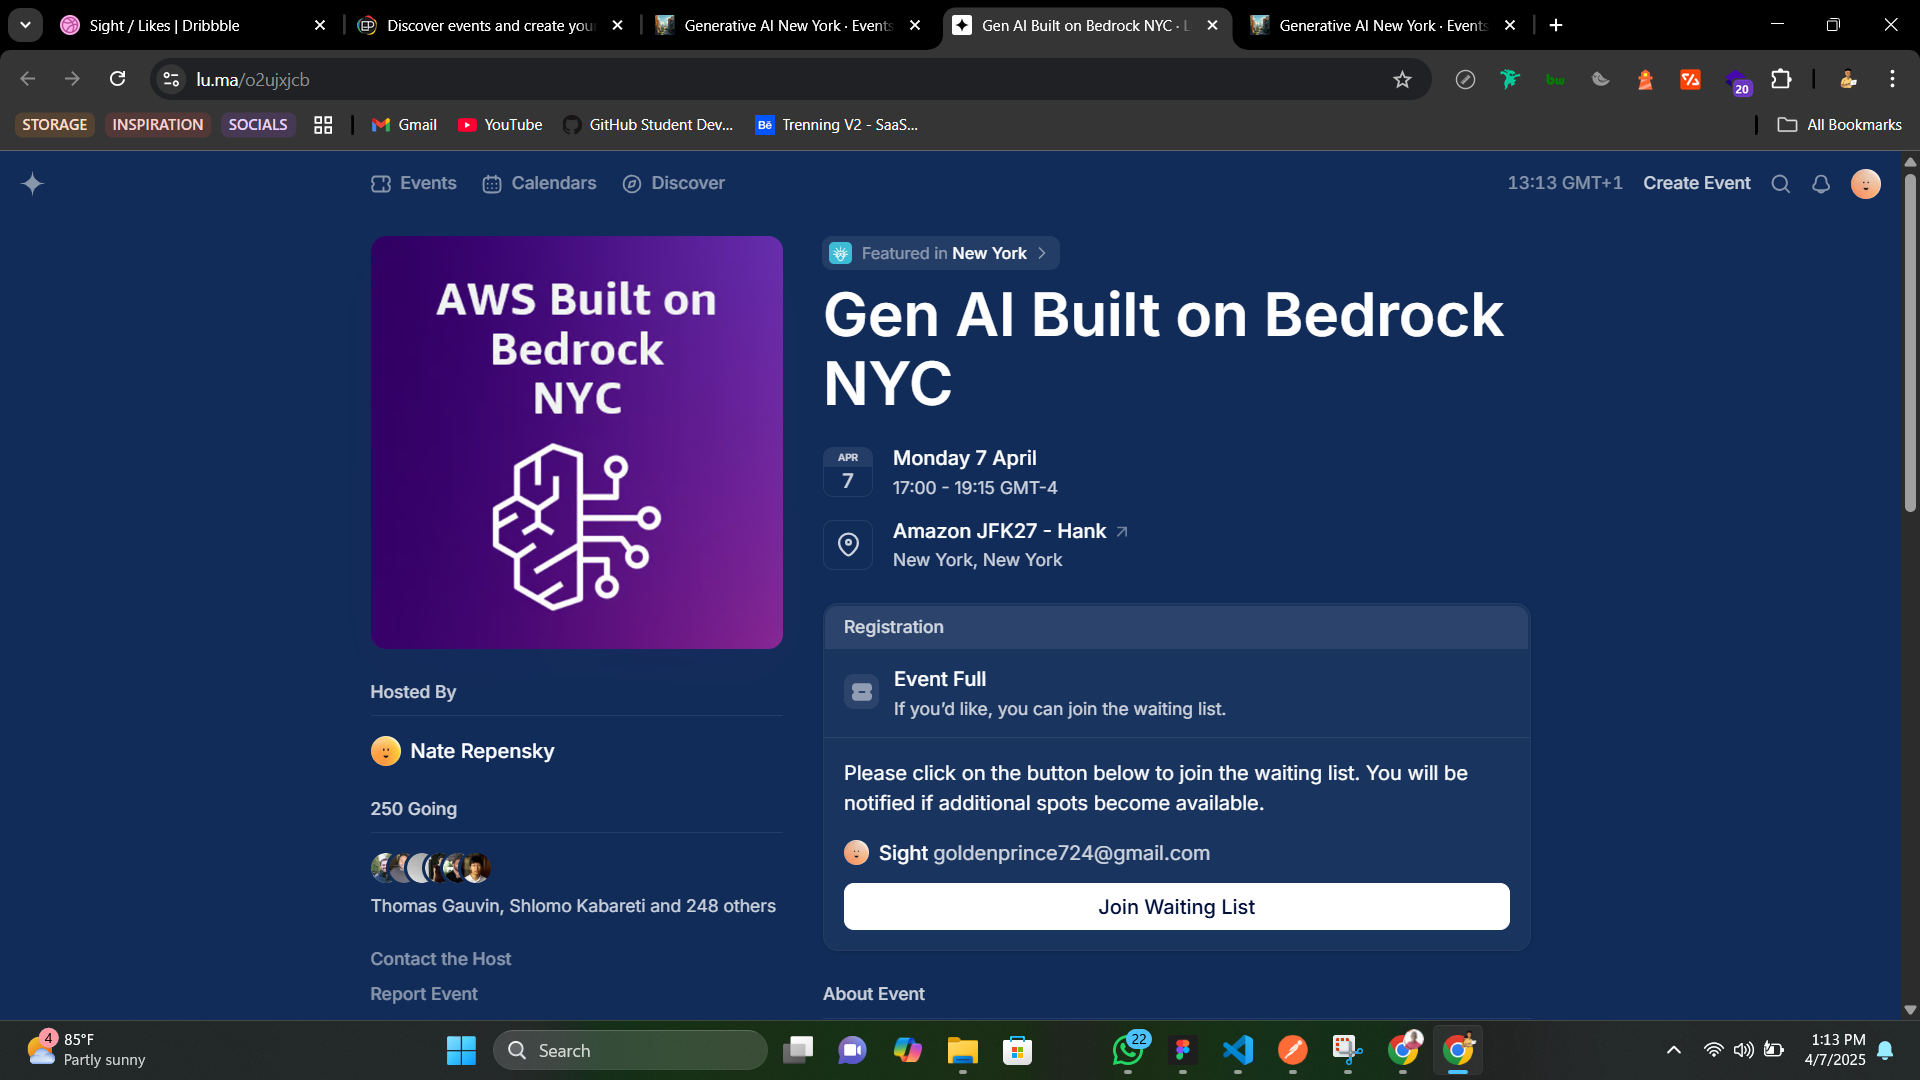Open the Chrome extensions puzzle icon

point(1781,79)
